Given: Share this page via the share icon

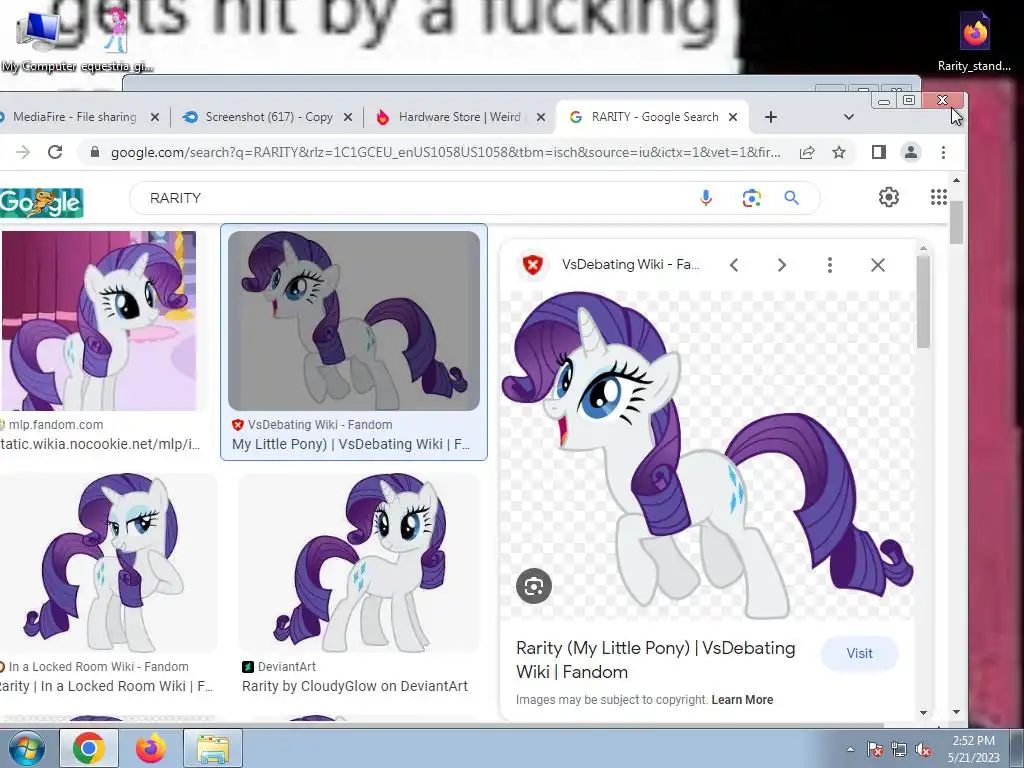Looking at the screenshot, I should 807,152.
